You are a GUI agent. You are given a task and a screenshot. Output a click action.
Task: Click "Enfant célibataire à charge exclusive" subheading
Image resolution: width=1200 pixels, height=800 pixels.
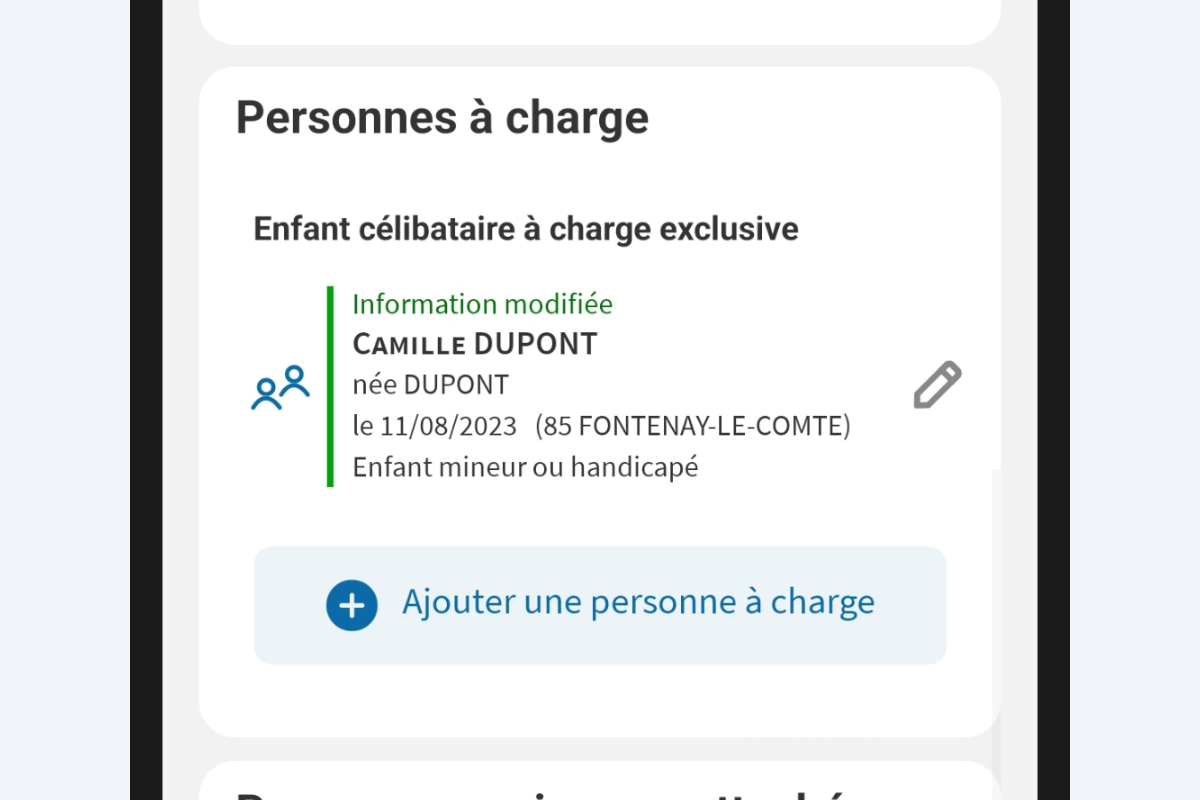click(x=526, y=228)
